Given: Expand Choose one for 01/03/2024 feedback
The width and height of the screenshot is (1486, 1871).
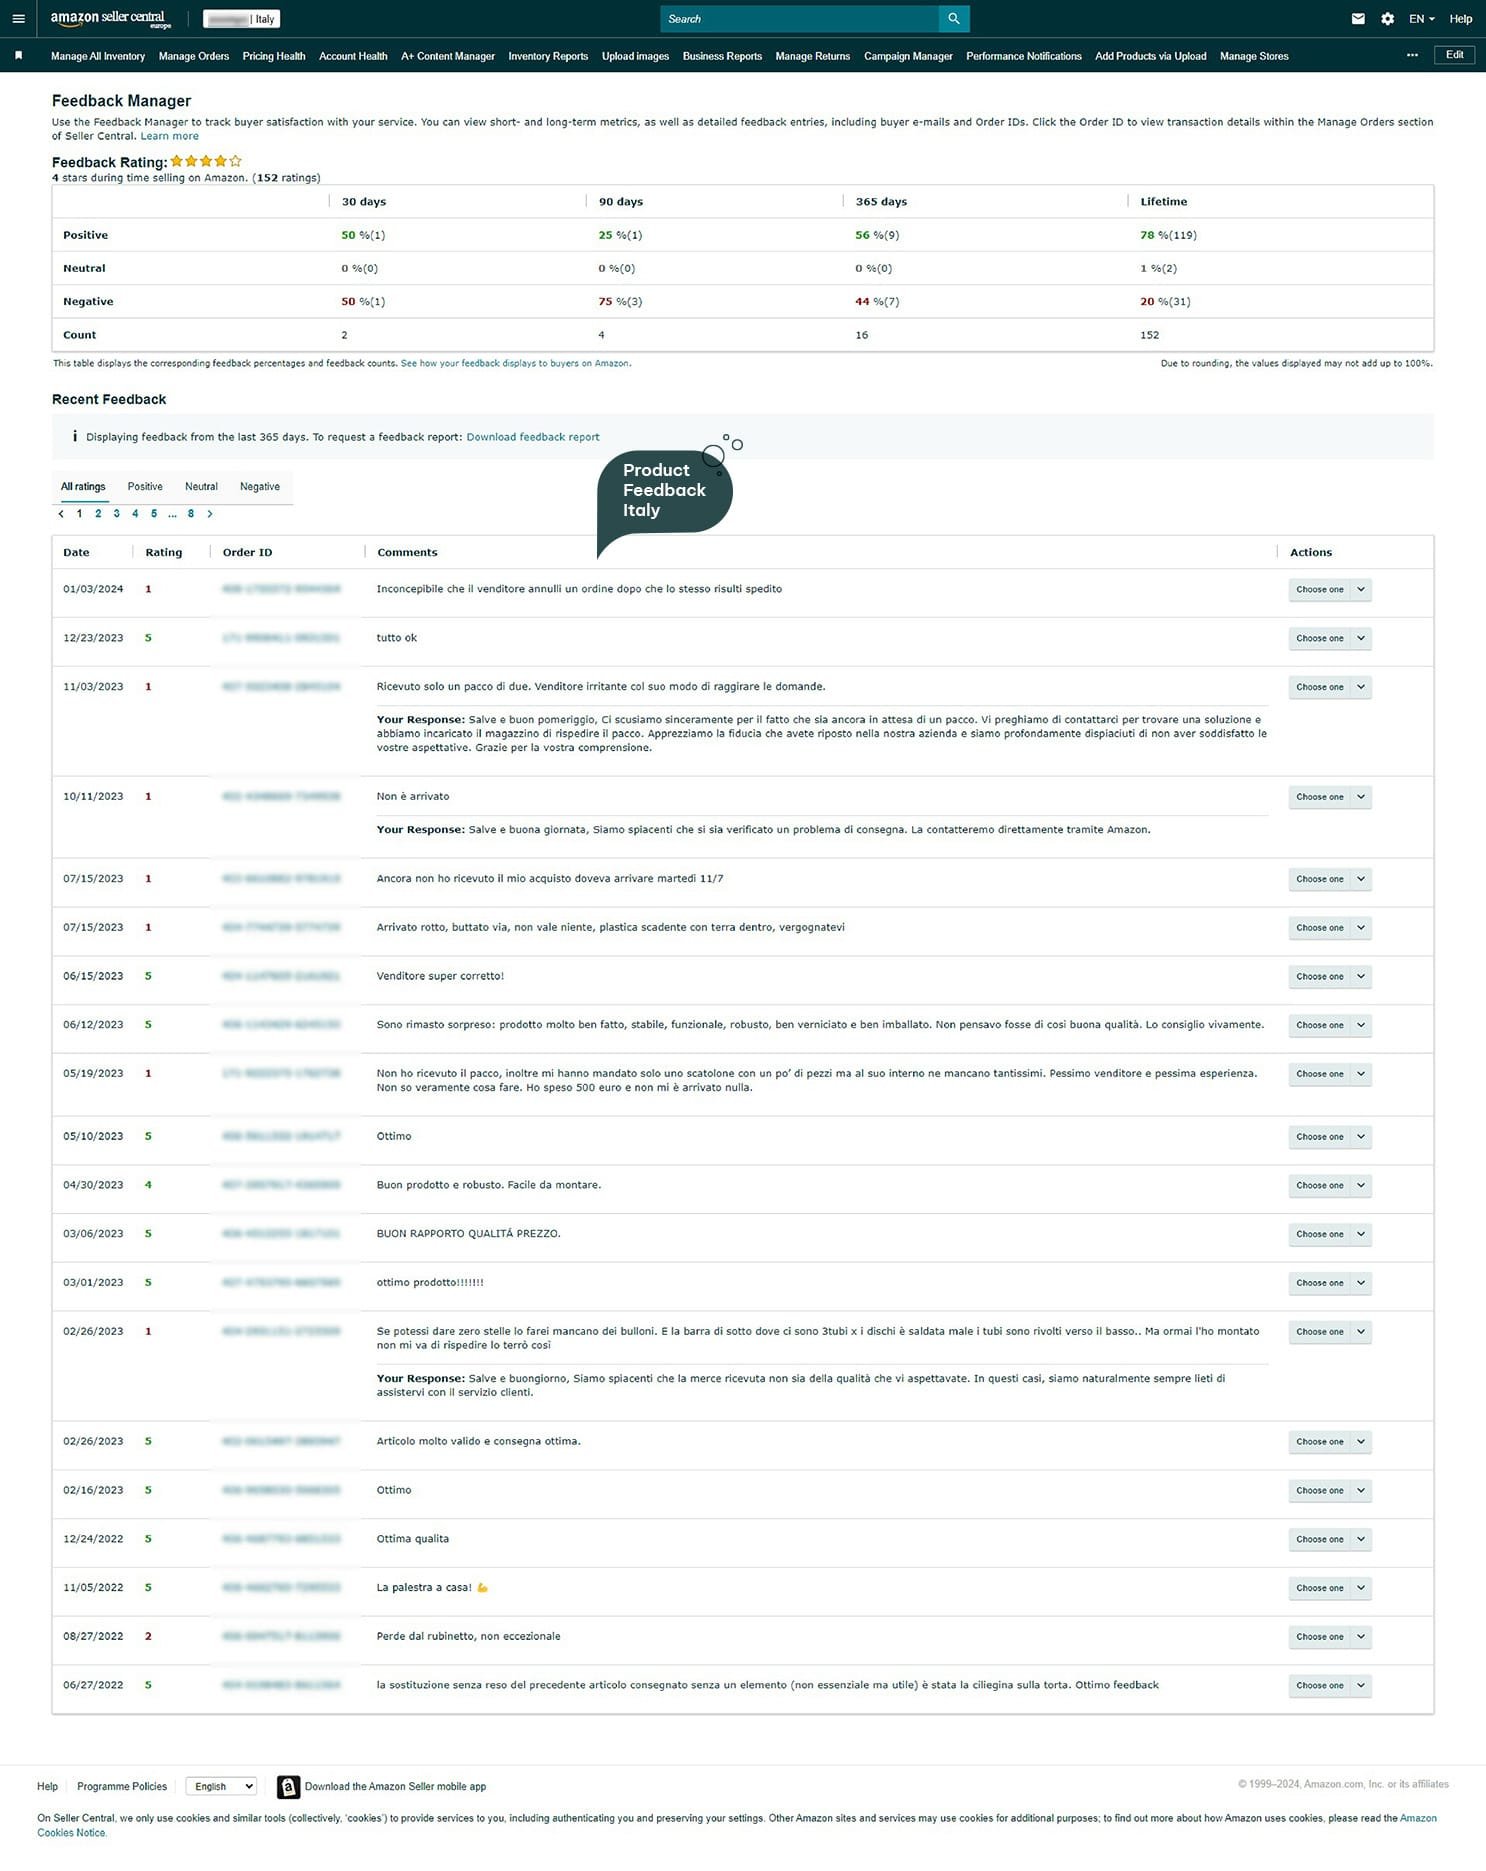Looking at the screenshot, I should tap(1329, 590).
